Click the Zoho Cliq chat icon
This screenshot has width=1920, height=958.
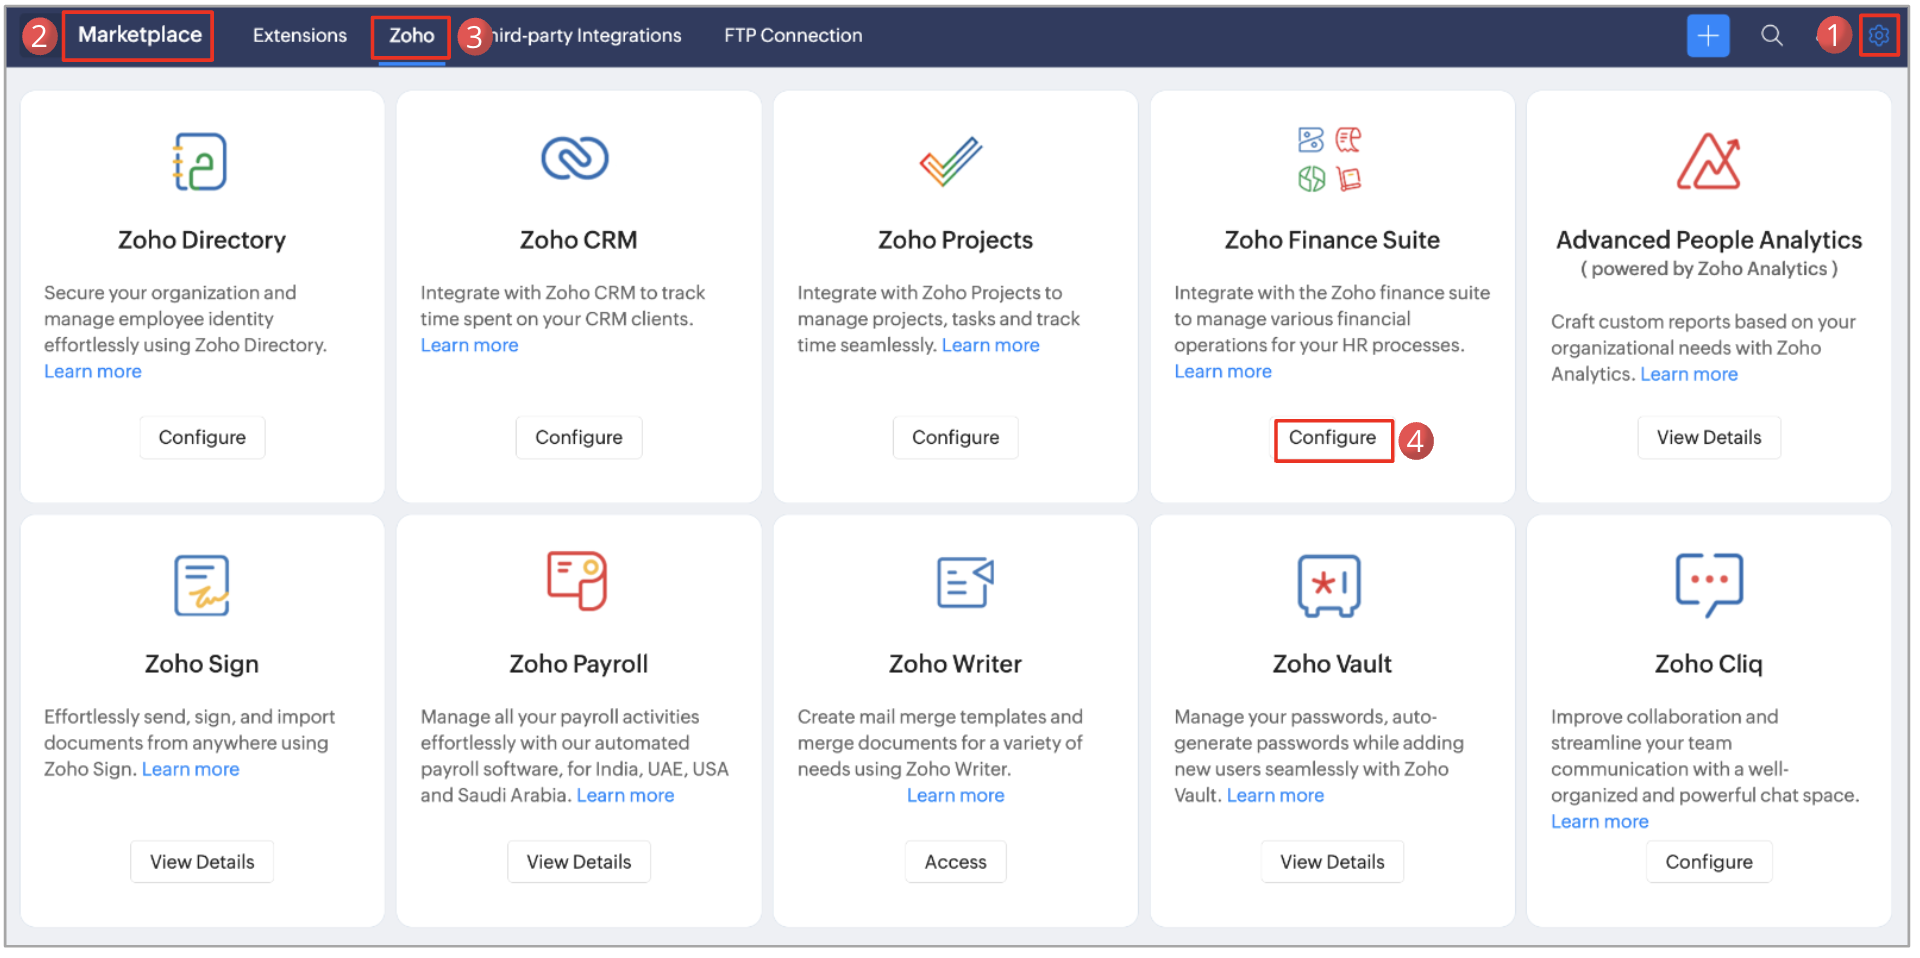point(1708,585)
